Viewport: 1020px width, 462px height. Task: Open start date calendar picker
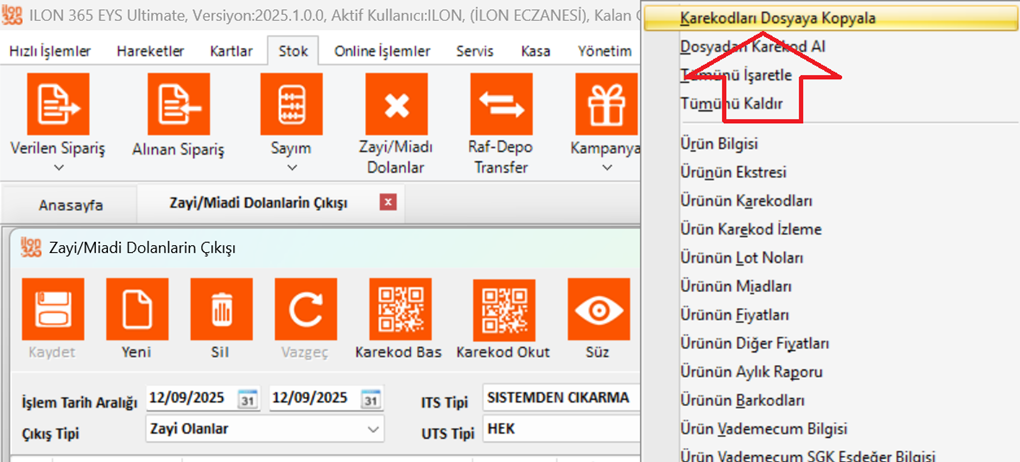coord(248,399)
